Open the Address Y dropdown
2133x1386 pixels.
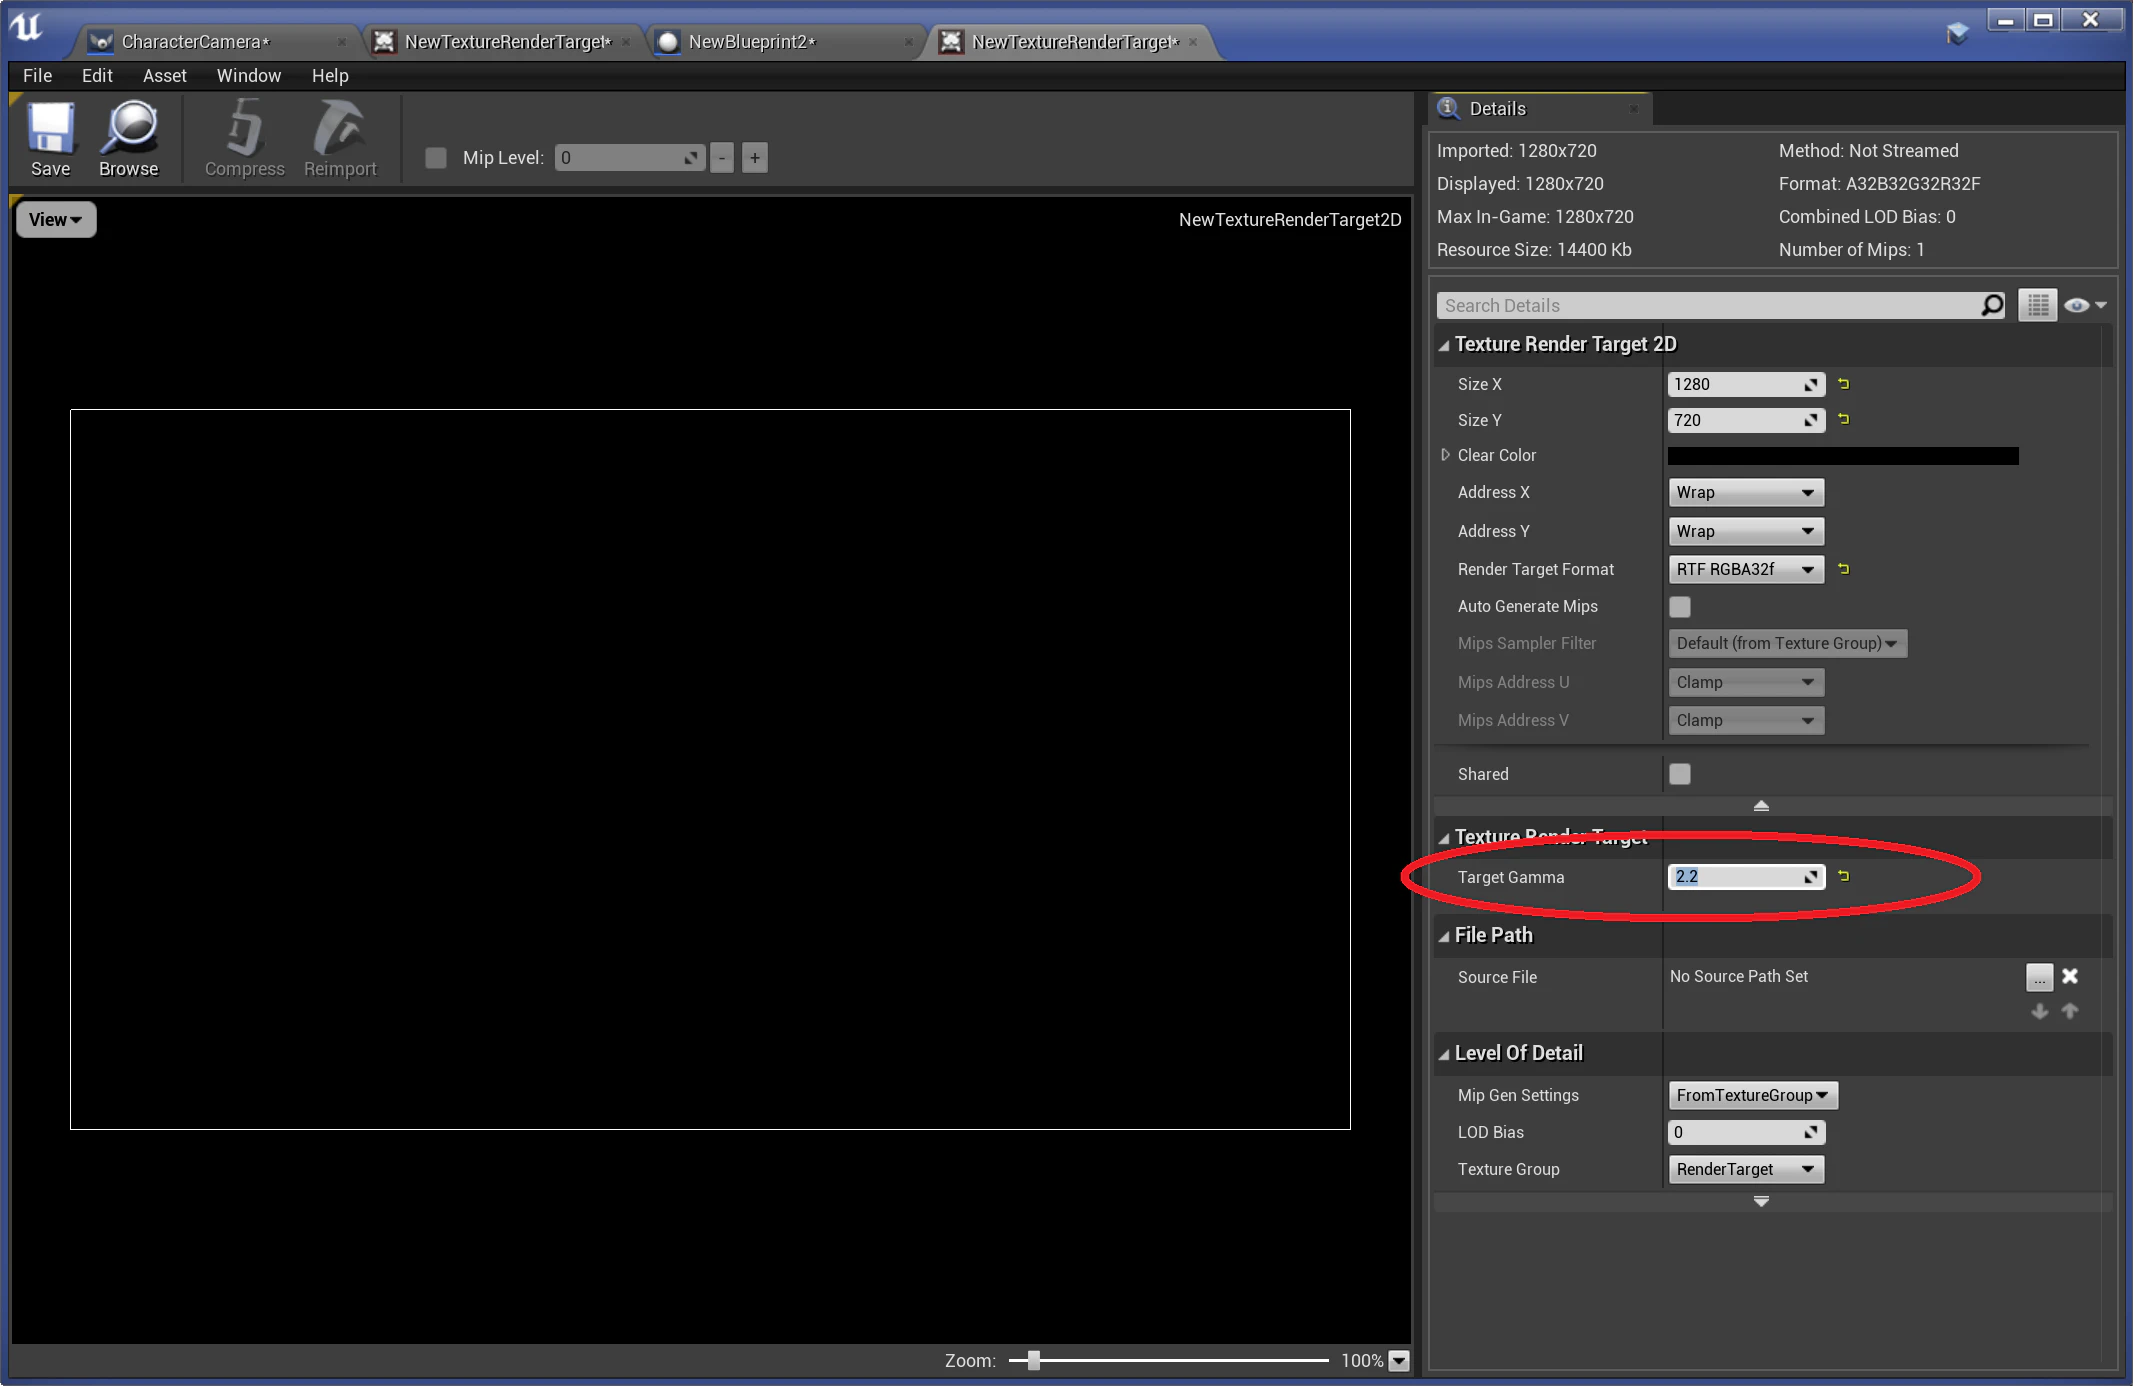[x=1746, y=531]
